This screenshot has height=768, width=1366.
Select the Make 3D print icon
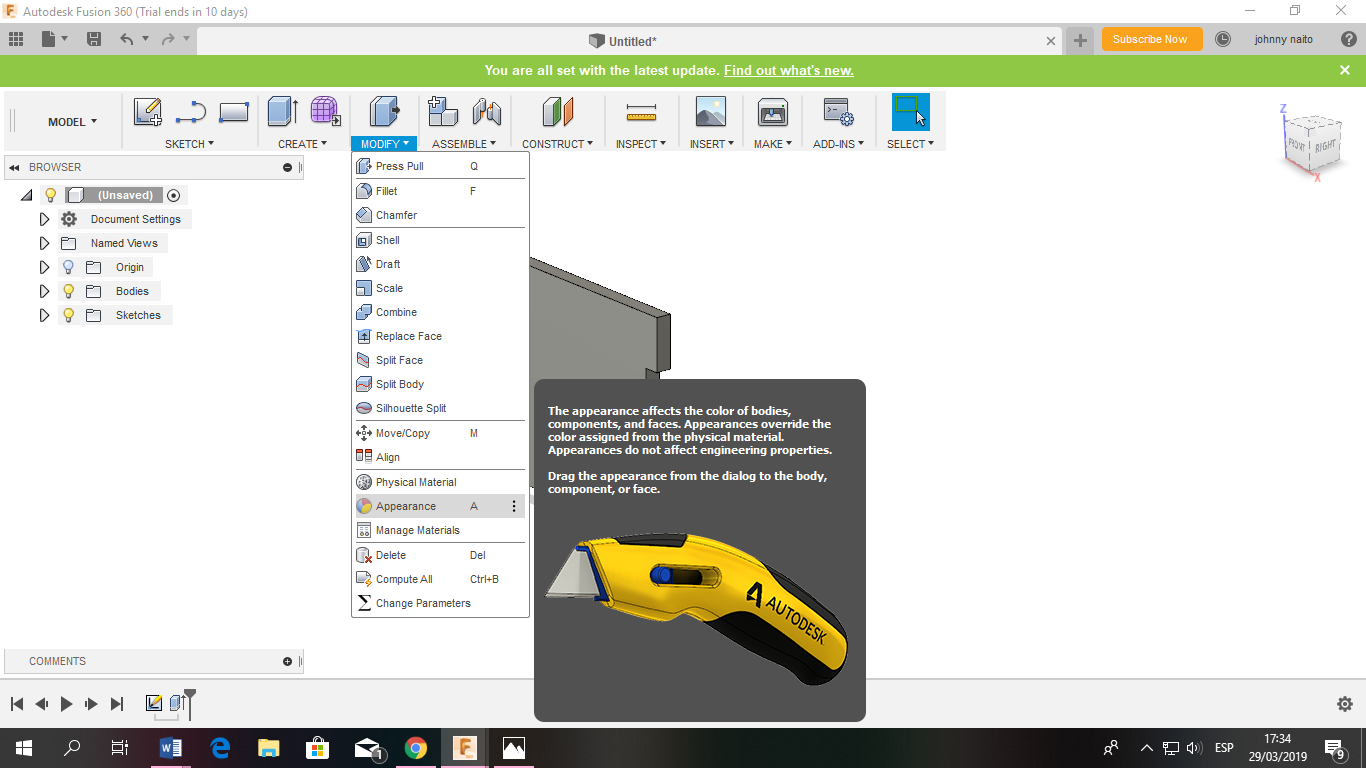click(773, 111)
